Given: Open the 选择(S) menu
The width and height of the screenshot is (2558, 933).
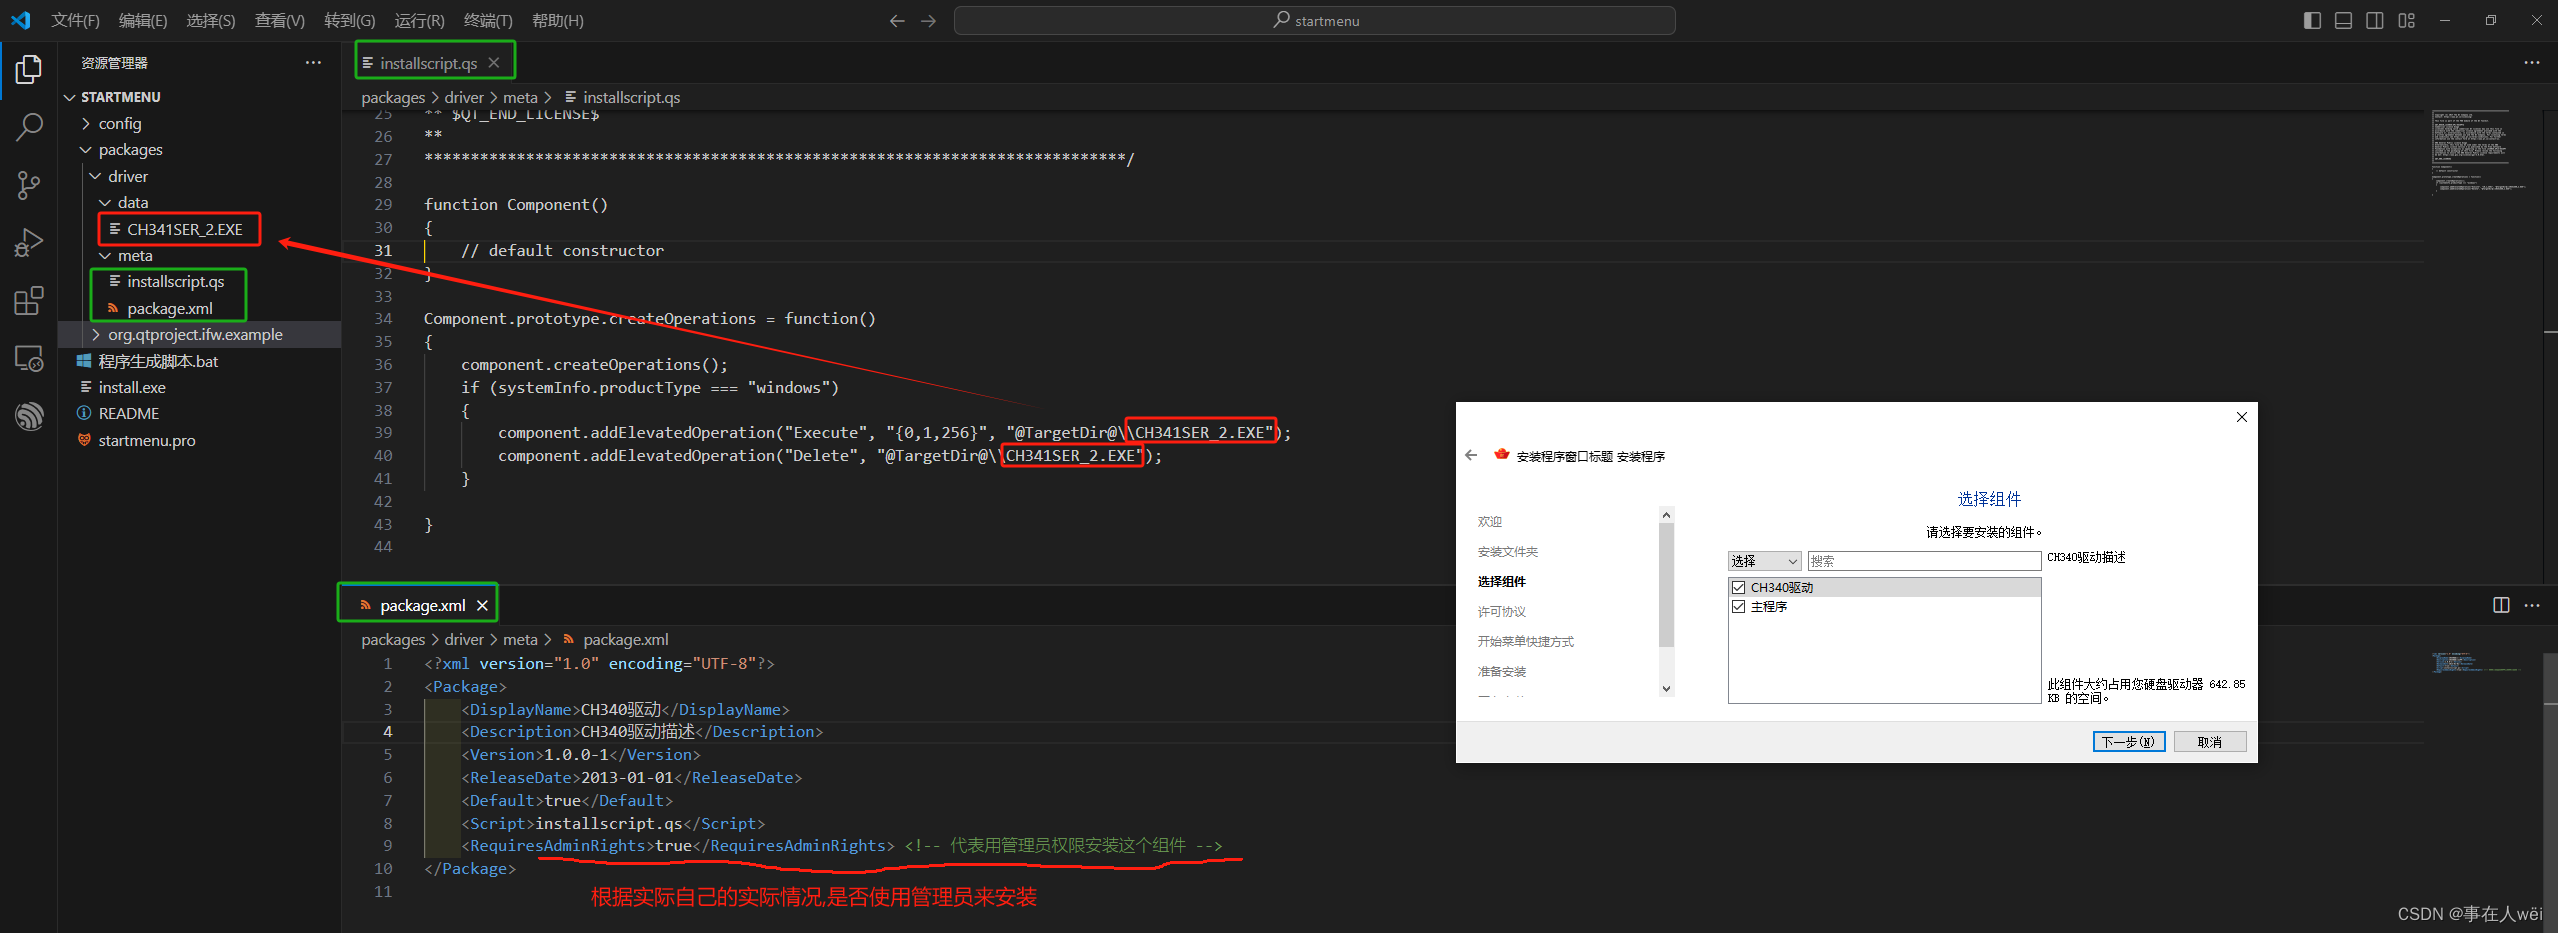Looking at the screenshot, I should click(x=210, y=21).
